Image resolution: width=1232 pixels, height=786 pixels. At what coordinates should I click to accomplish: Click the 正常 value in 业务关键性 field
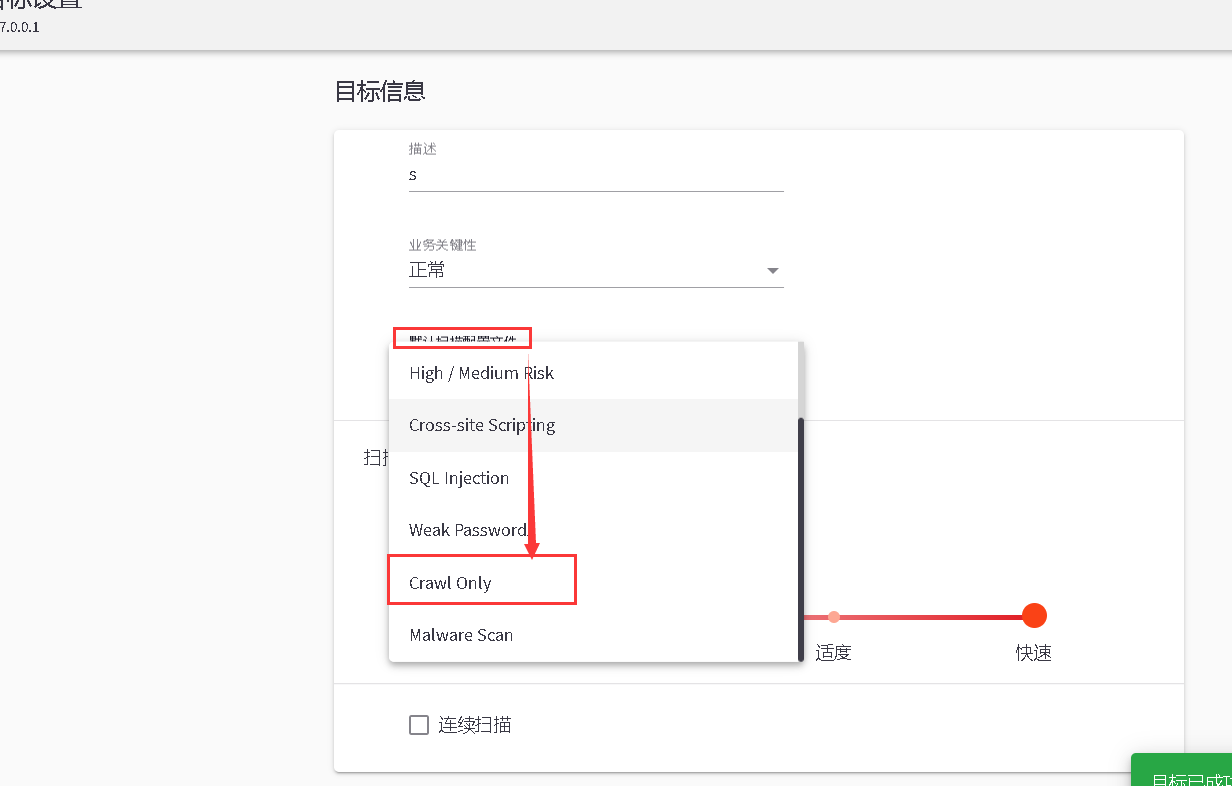click(x=428, y=270)
